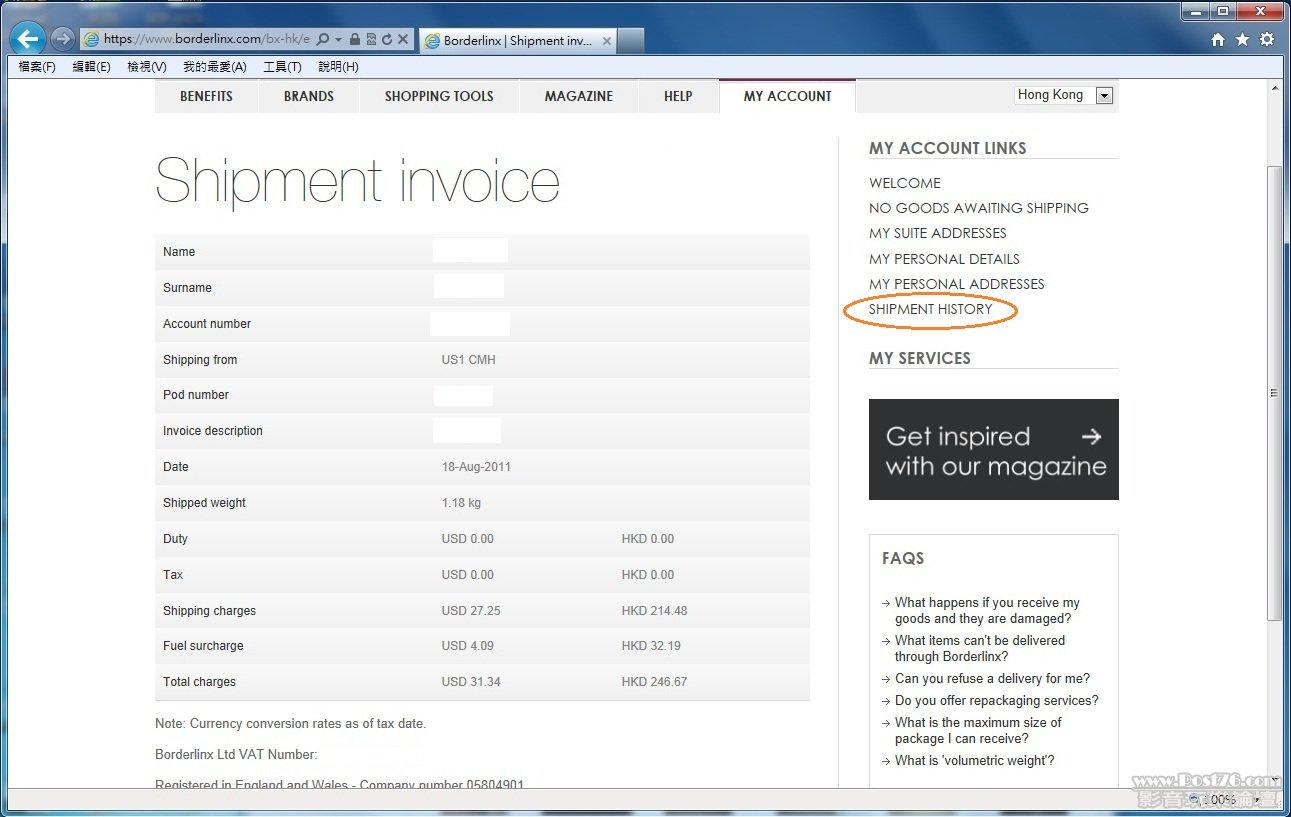Open MY PERSONAL DETAILS link
The height and width of the screenshot is (817, 1291).
tap(945, 259)
